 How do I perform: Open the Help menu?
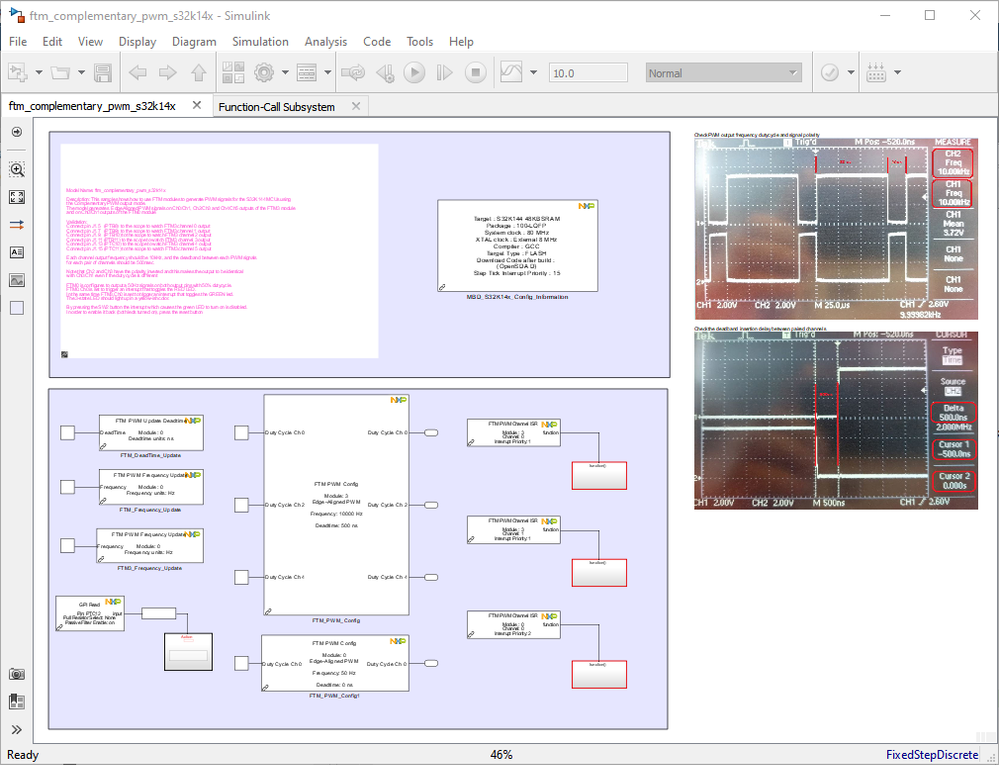461,41
